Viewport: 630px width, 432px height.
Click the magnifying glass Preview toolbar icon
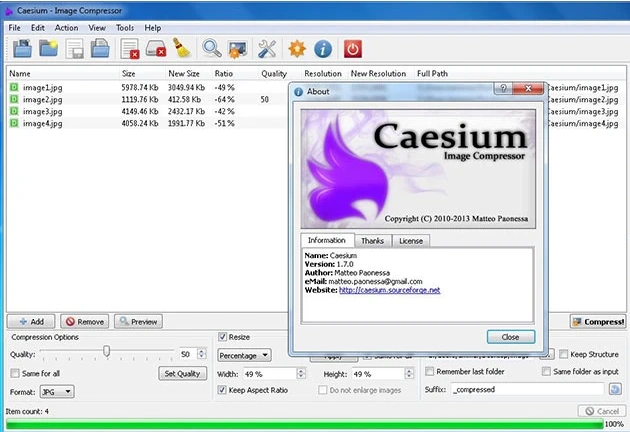pos(212,48)
